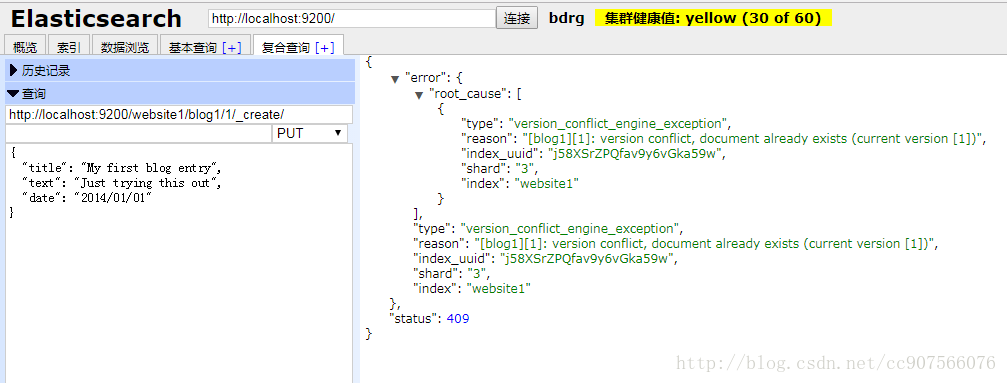This screenshot has width=1007, height=383.
Task: Collapse the "error" JSON node
Action: pyautogui.click(x=396, y=79)
